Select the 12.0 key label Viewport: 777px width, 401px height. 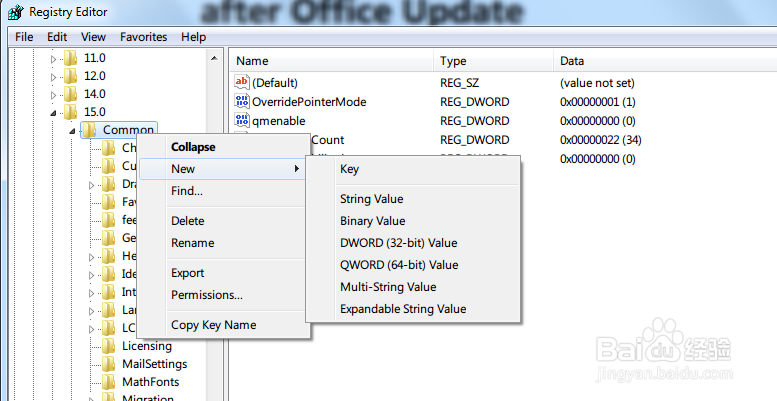click(x=95, y=76)
